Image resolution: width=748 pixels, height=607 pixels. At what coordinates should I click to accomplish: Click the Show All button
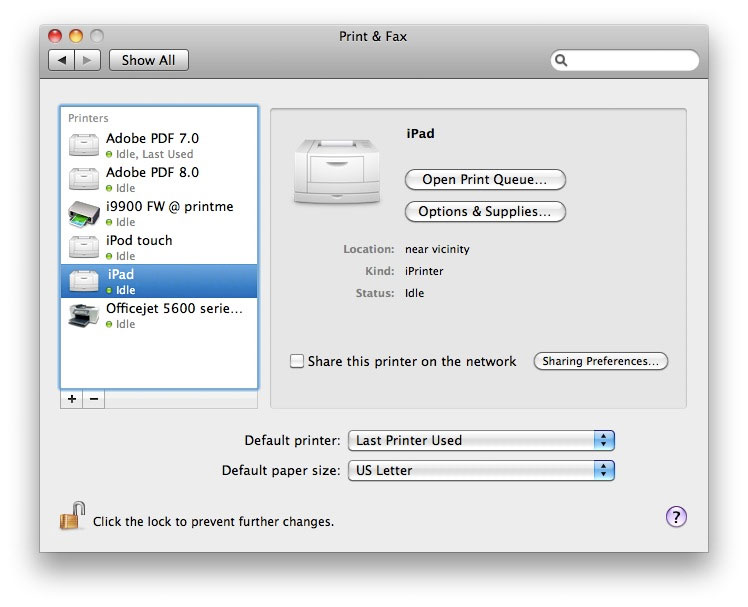(x=148, y=60)
